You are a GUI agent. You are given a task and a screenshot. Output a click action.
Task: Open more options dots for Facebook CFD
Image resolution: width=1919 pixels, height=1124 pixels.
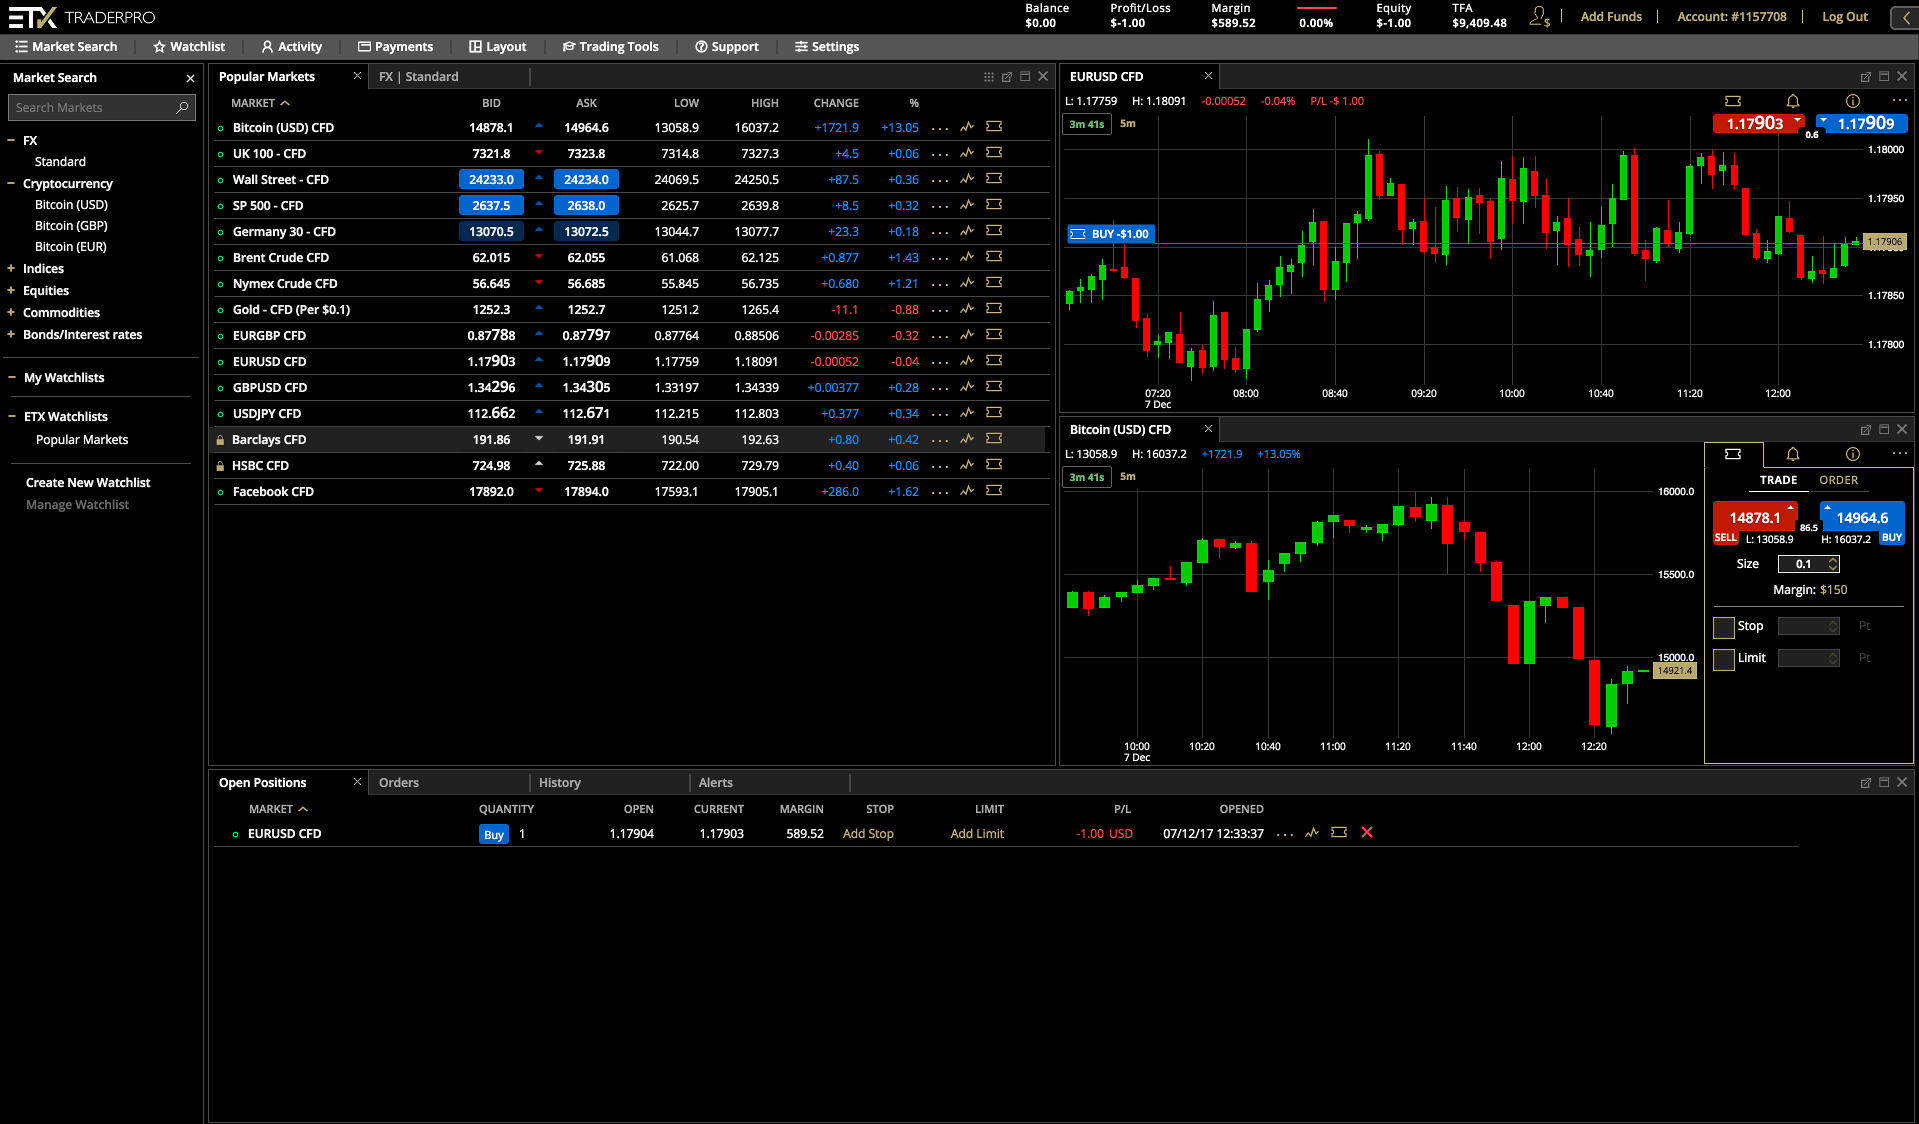(940, 492)
